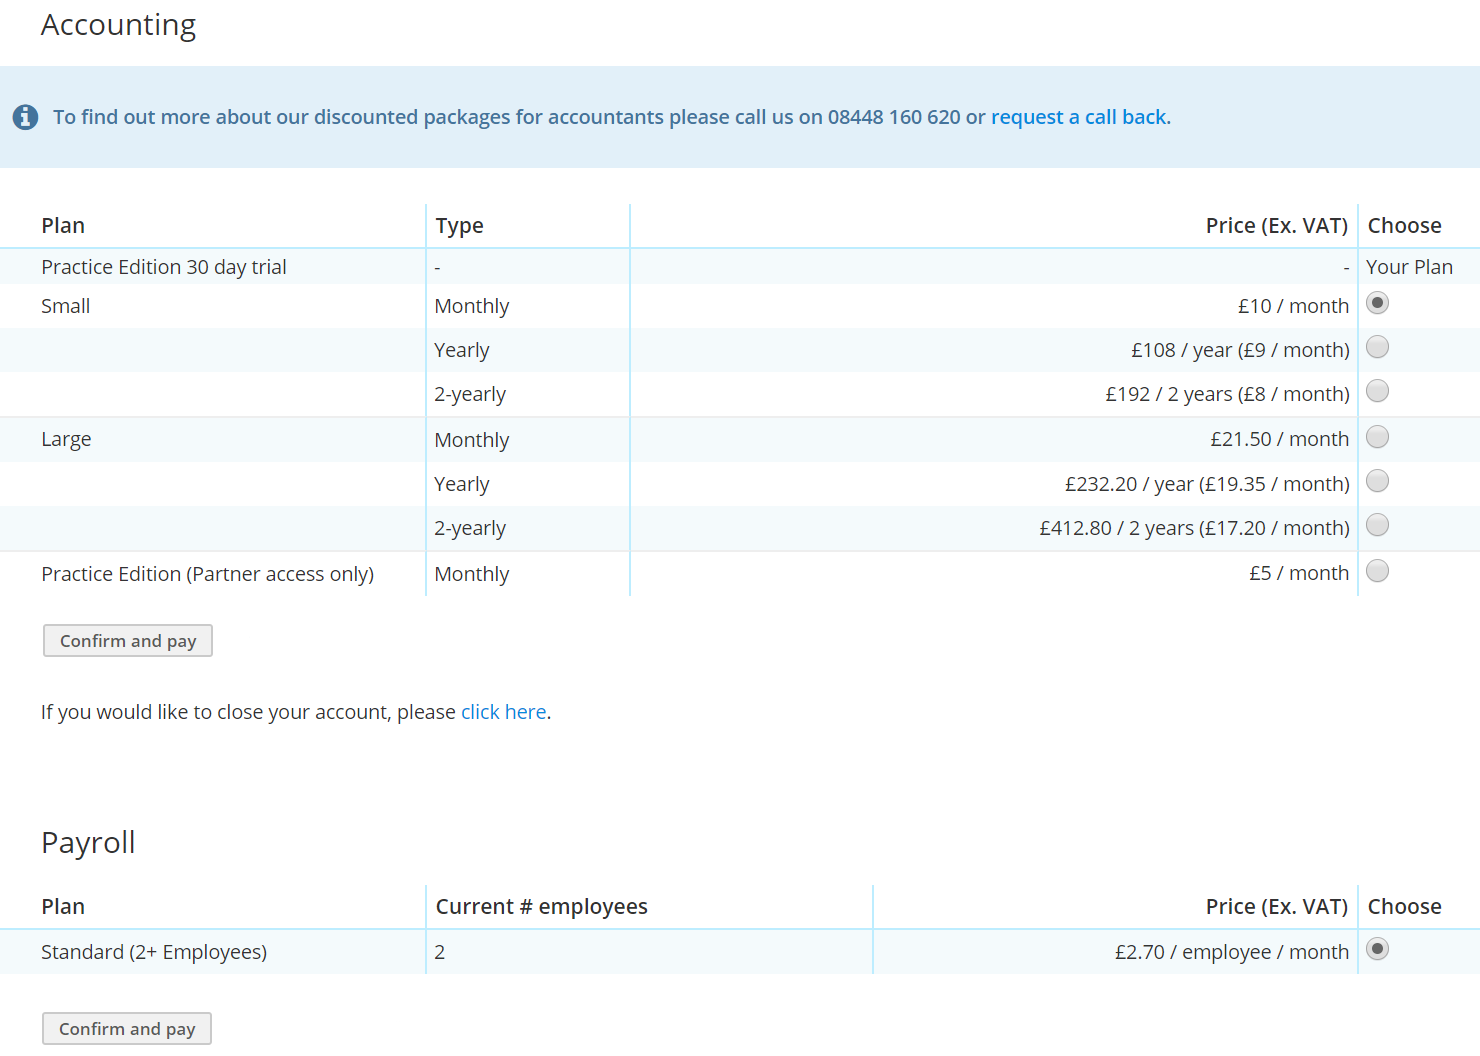Click the 'Standard (2+ Employees)' plan name

pyautogui.click(x=154, y=952)
